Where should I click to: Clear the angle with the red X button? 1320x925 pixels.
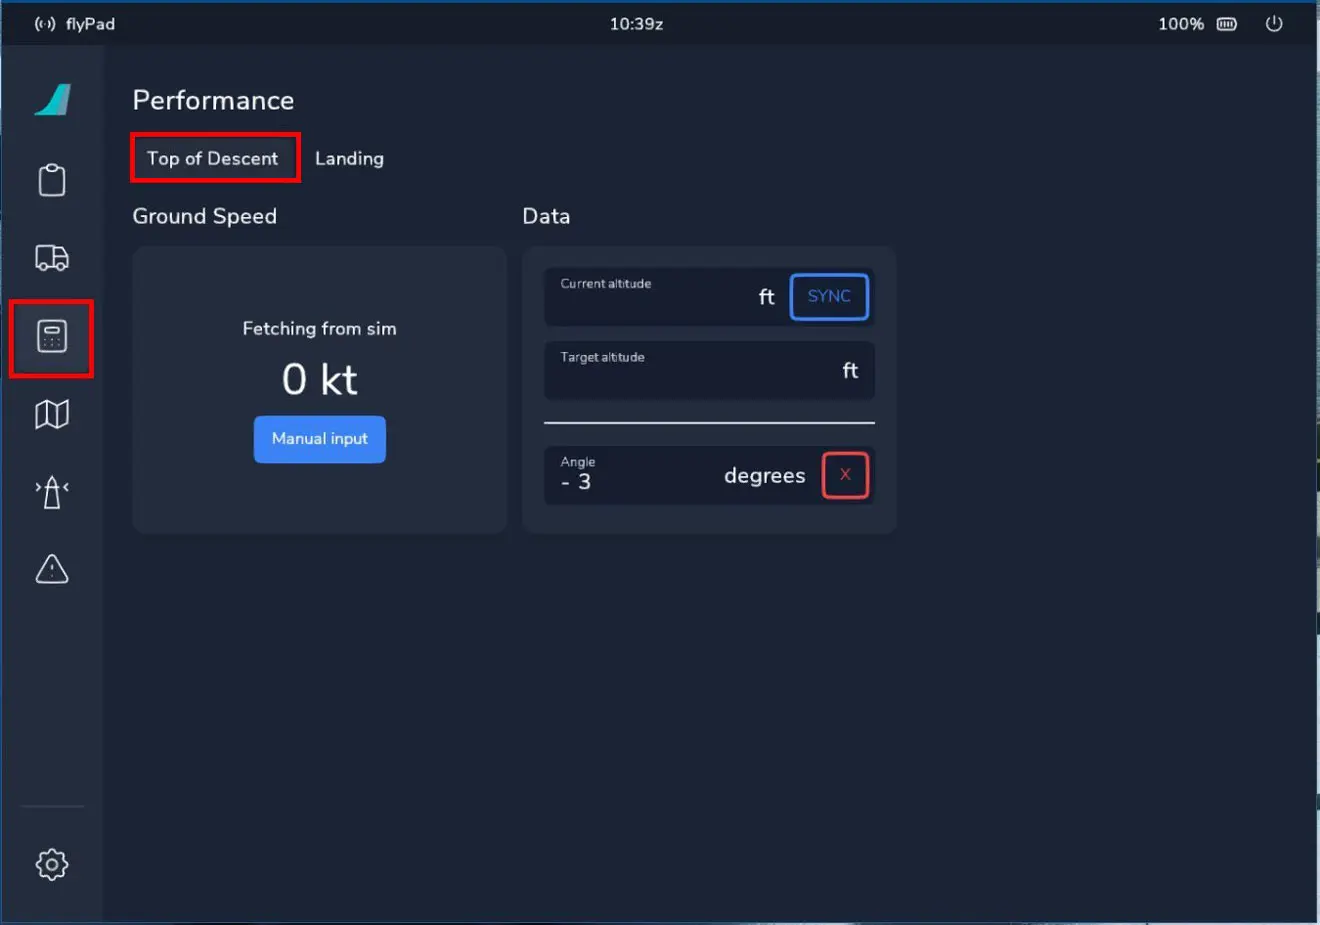point(845,475)
